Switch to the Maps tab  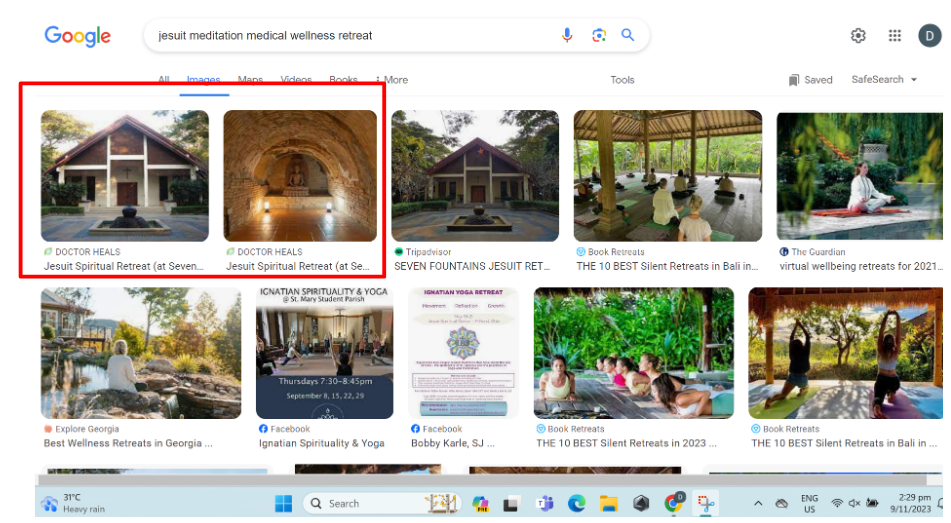[x=250, y=80]
